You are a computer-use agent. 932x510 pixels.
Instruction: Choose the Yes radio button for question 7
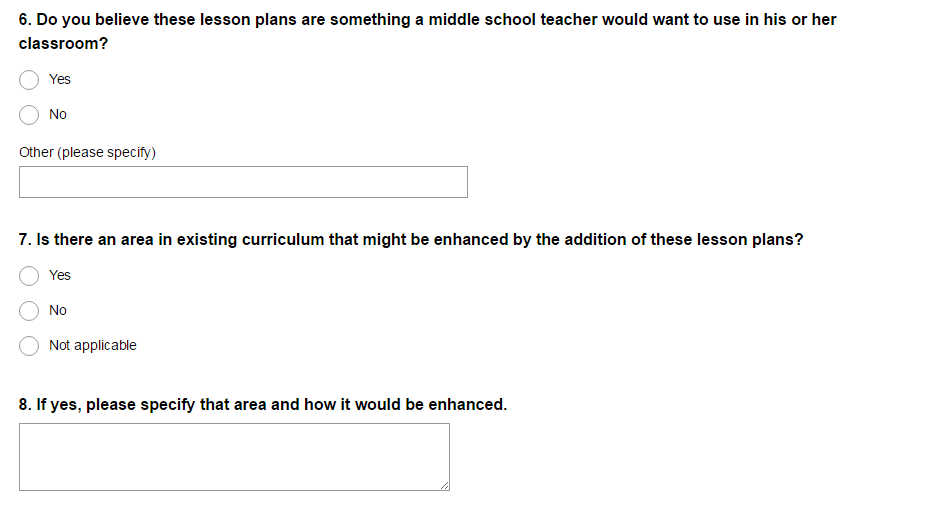pos(29,275)
